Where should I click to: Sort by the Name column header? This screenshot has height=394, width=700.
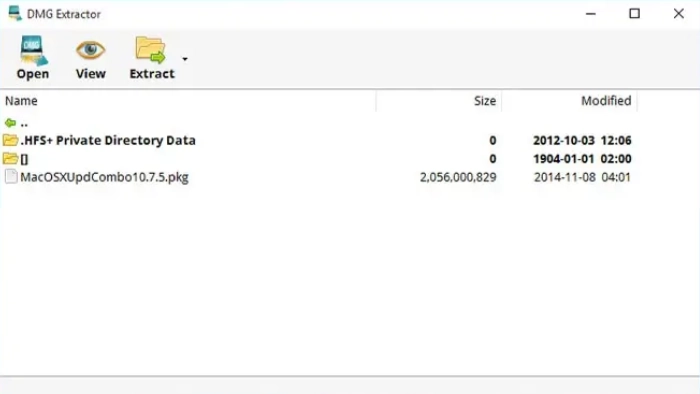[x=188, y=101]
